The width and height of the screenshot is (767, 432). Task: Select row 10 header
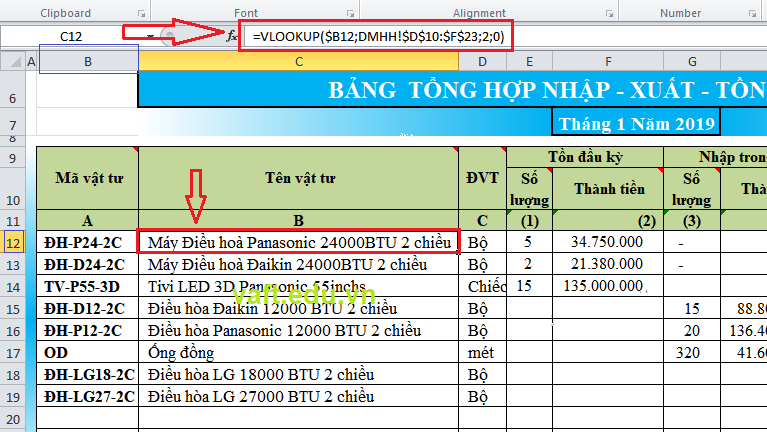[x=13, y=189]
